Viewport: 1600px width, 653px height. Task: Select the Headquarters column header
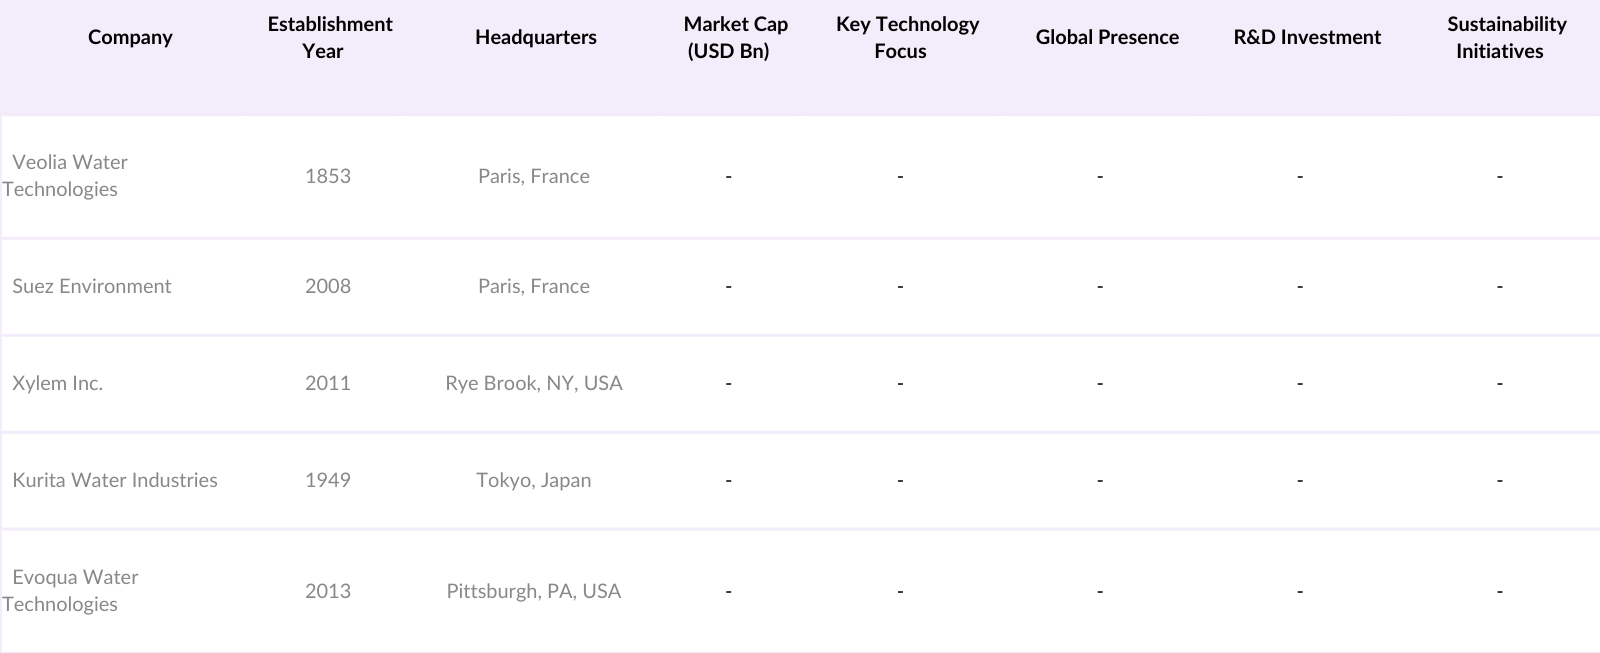(535, 38)
